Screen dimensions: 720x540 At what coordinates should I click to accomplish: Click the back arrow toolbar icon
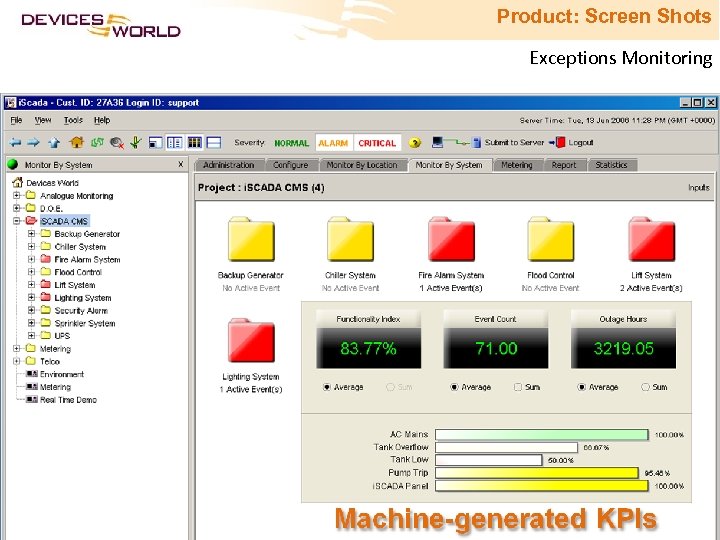coord(15,143)
